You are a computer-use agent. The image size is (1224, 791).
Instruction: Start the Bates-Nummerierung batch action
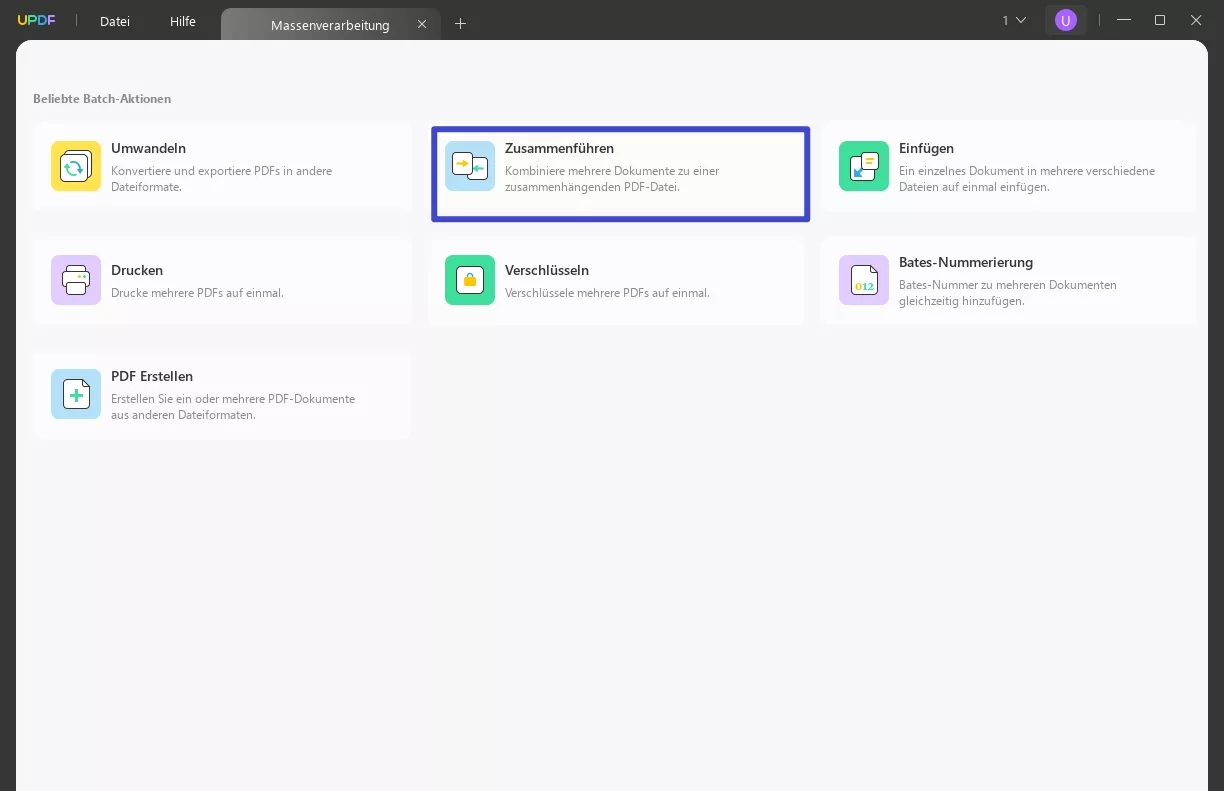click(1008, 280)
